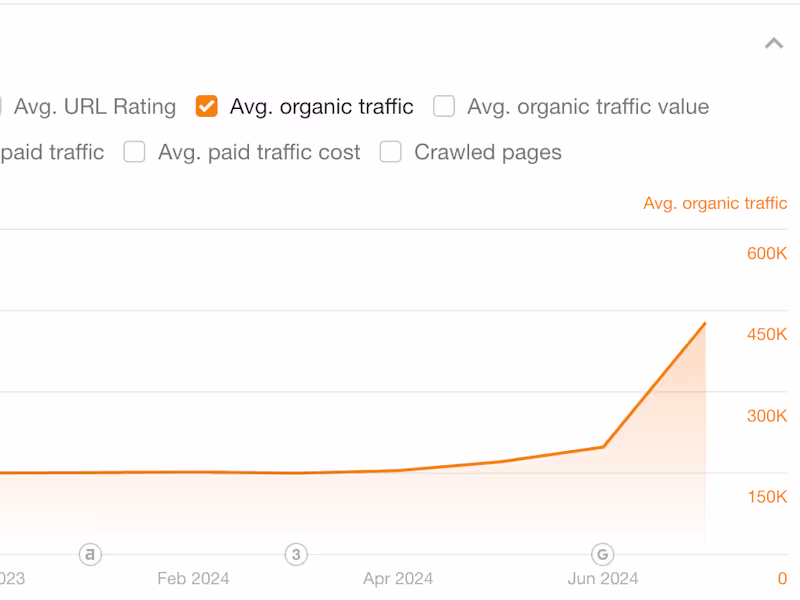Click the orange Avg. organic traffic axis label
The image size is (800, 600).
[x=715, y=203]
